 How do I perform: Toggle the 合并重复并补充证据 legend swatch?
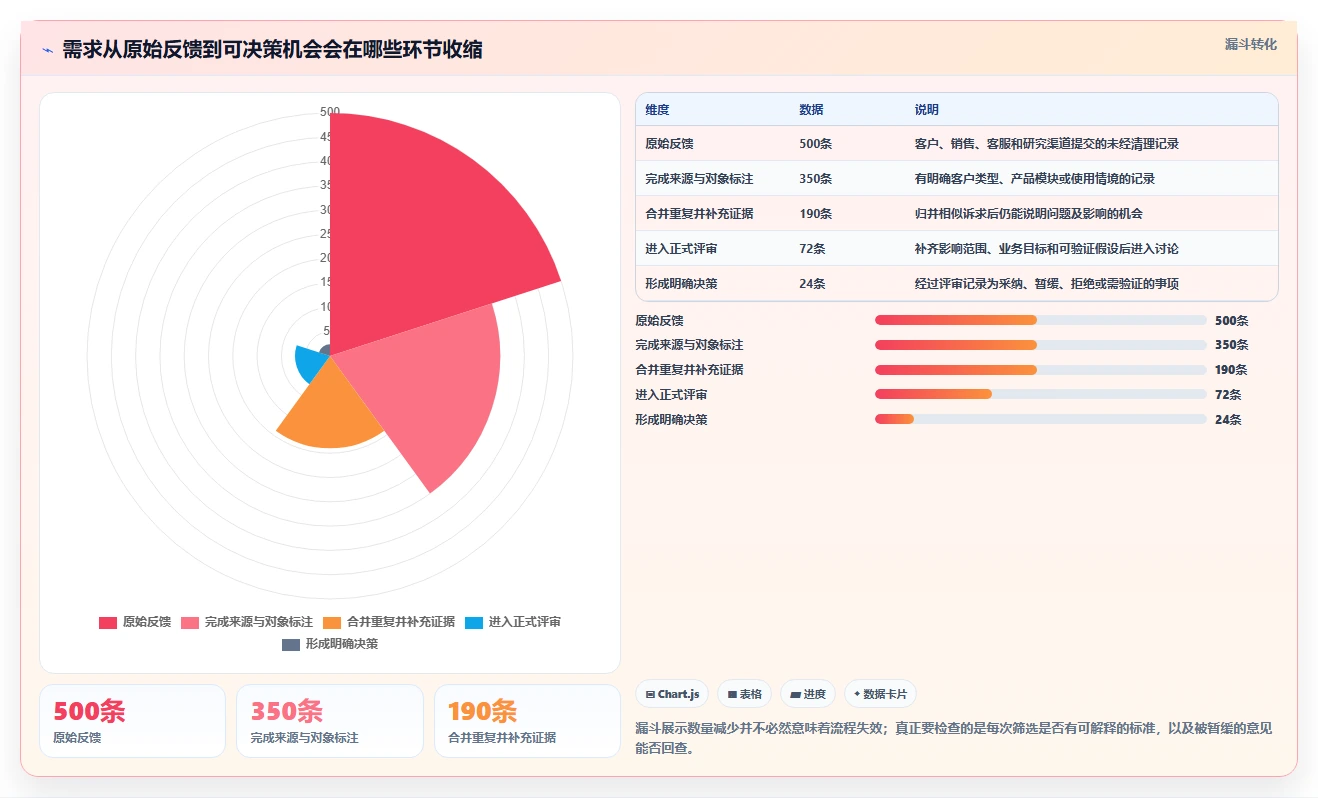coord(332,622)
